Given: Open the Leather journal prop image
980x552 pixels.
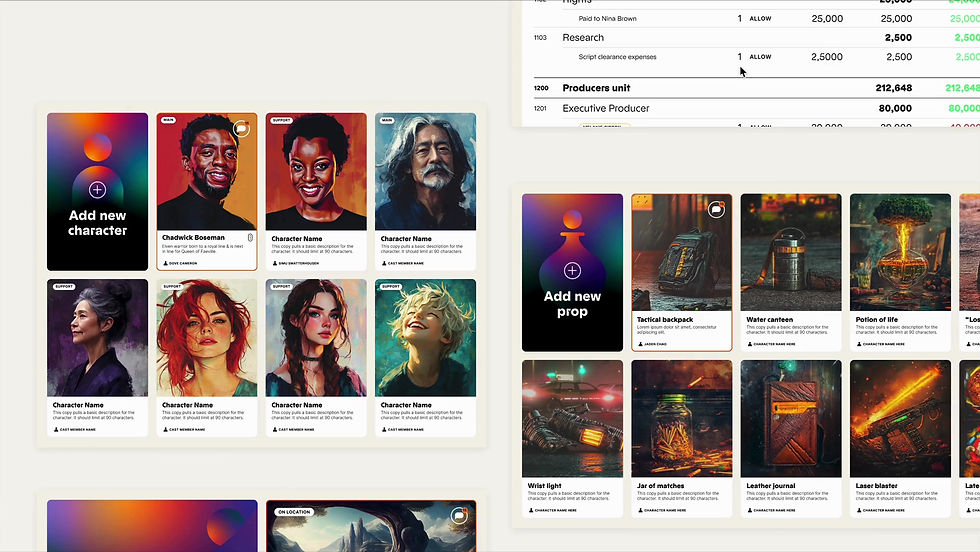Looking at the screenshot, I should point(791,419).
